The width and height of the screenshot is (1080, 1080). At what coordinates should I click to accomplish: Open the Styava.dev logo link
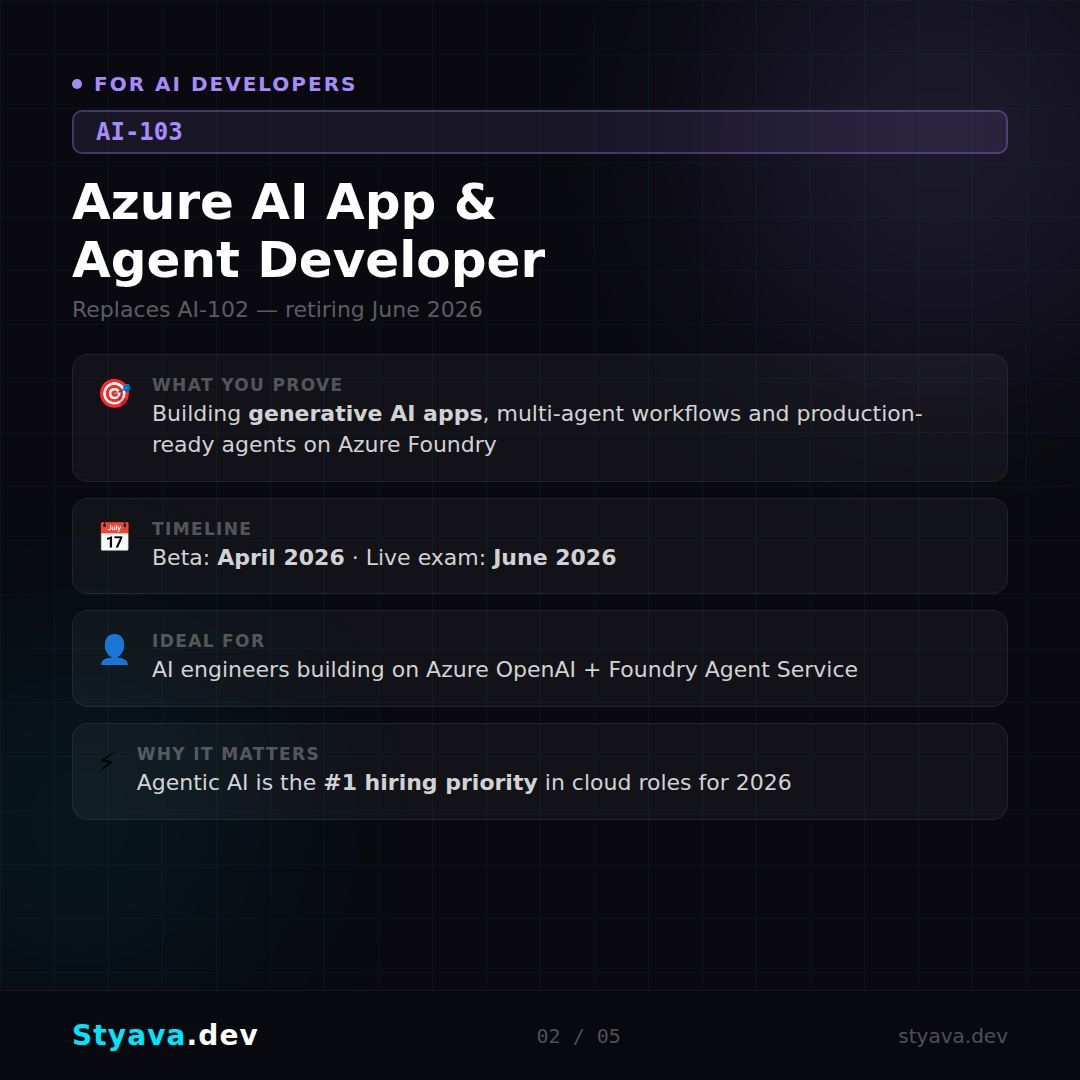click(x=166, y=1036)
